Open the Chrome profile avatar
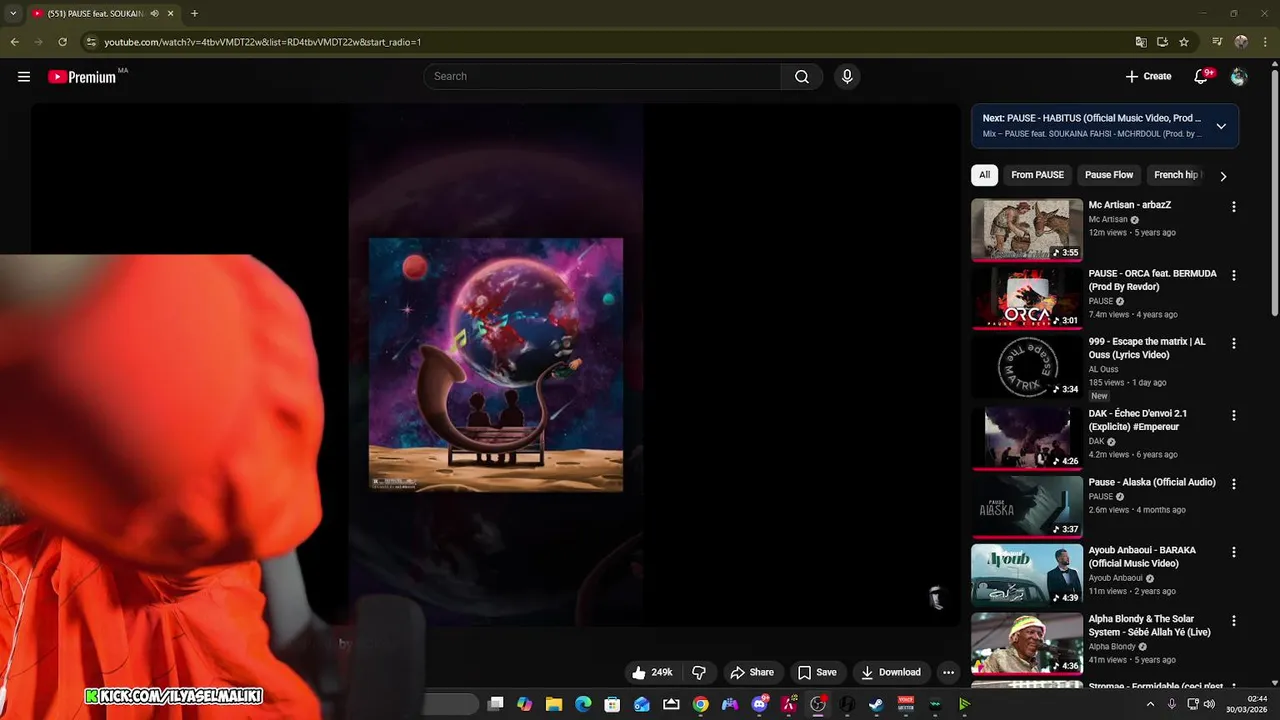This screenshot has height=720, width=1280. tap(1241, 42)
